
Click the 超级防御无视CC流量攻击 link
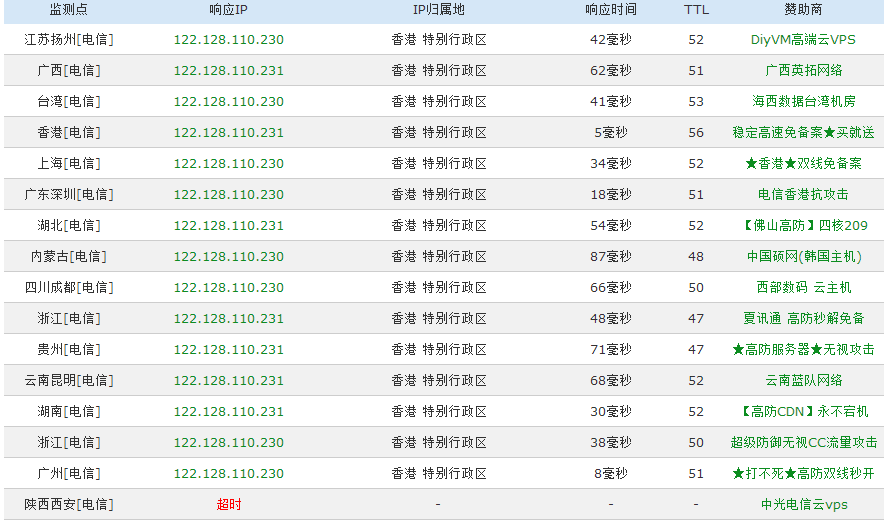coord(803,443)
